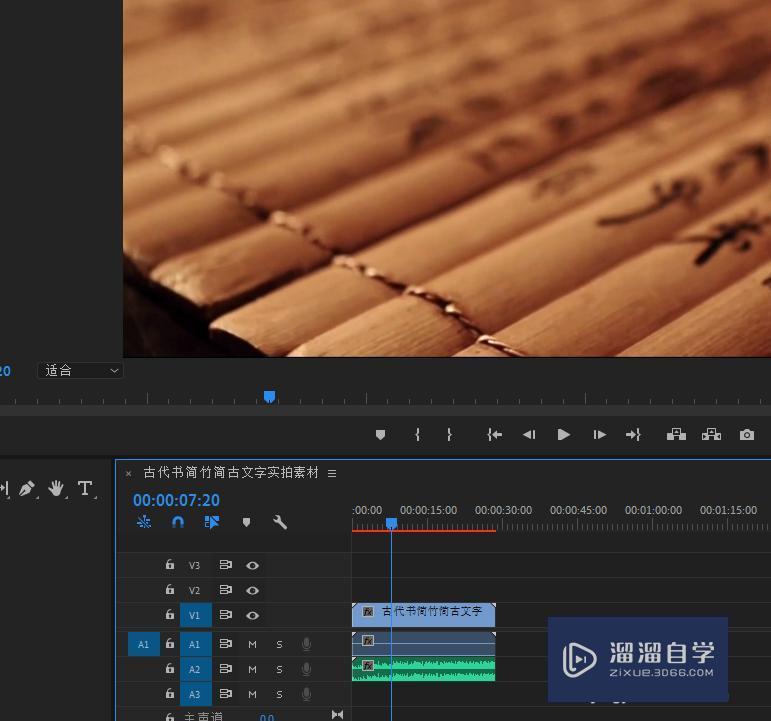Open the 适合 zoom level dropdown
The width and height of the screenshot is (771, 721).
[80, 370]
